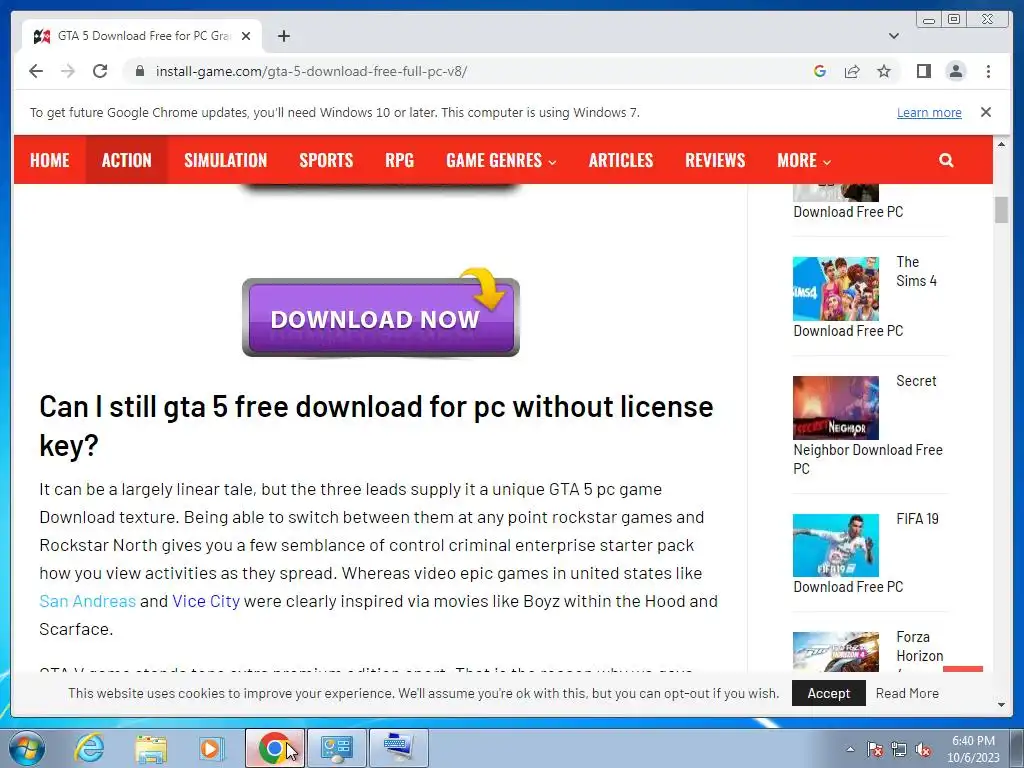Launch Internet Explorer from taskbar
This screenshot has height=768, width=1024.
89,748
